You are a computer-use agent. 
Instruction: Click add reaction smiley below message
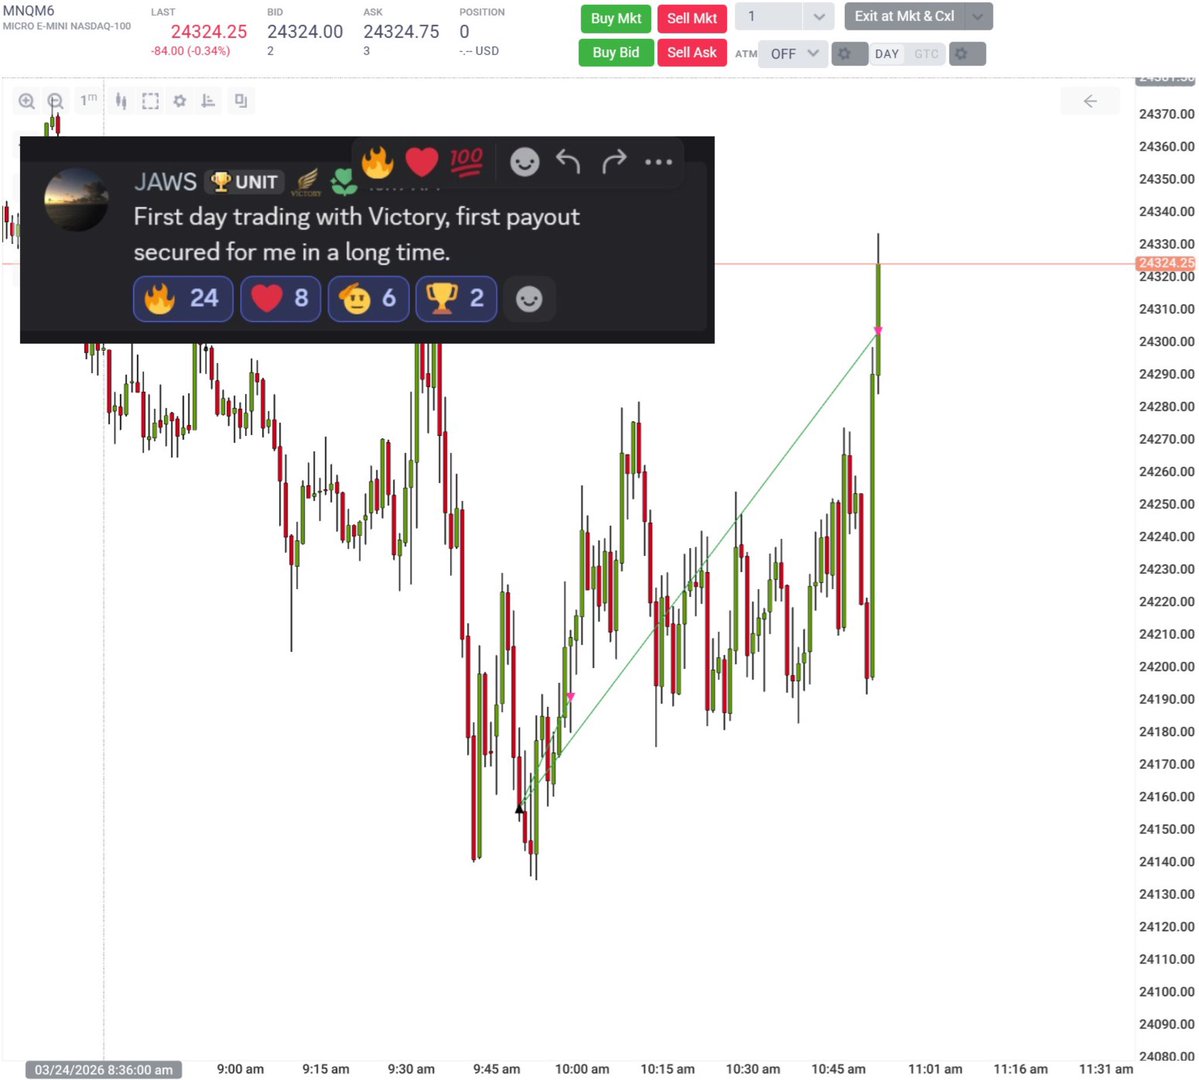pos(529,298)
